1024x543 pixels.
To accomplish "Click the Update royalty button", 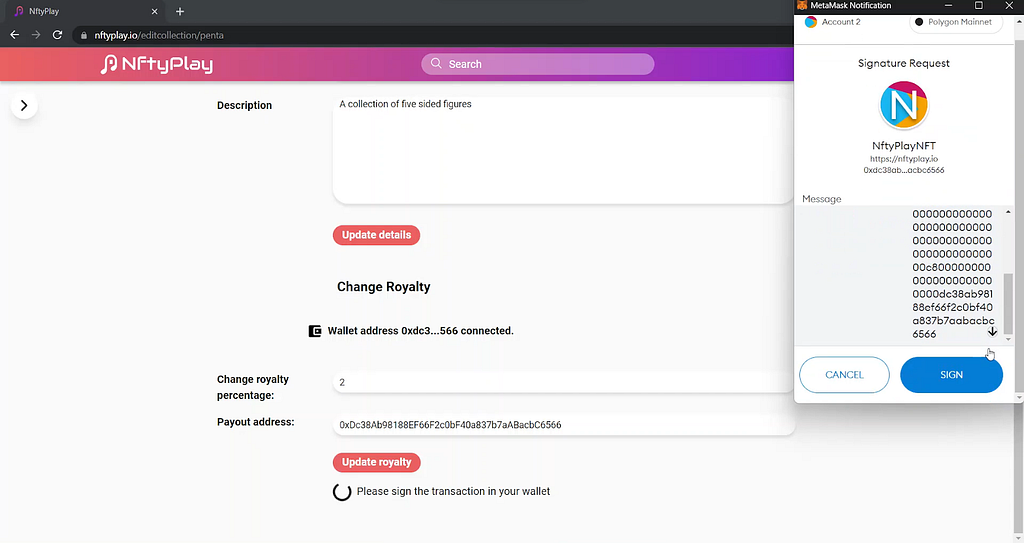I will click(377, 462).
